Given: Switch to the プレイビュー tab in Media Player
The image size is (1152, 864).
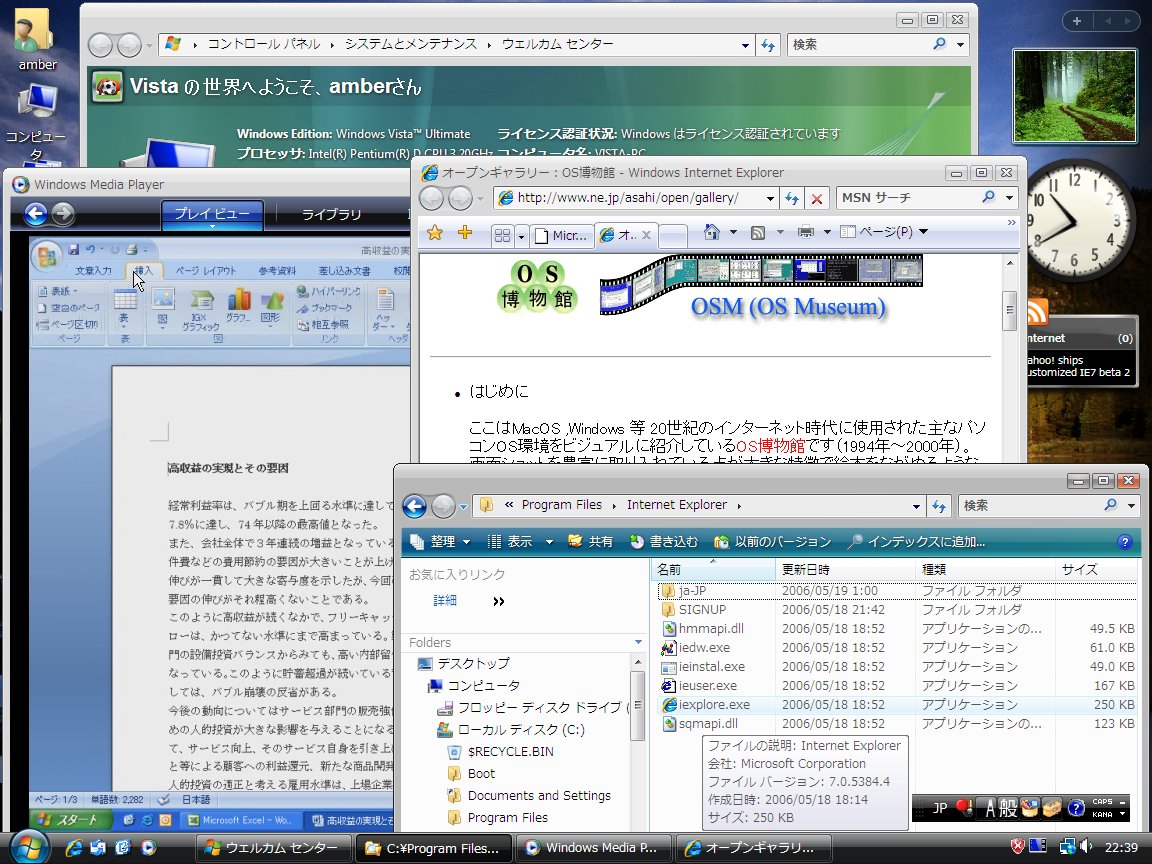Looking at the screenshot, I should (212, 214).
